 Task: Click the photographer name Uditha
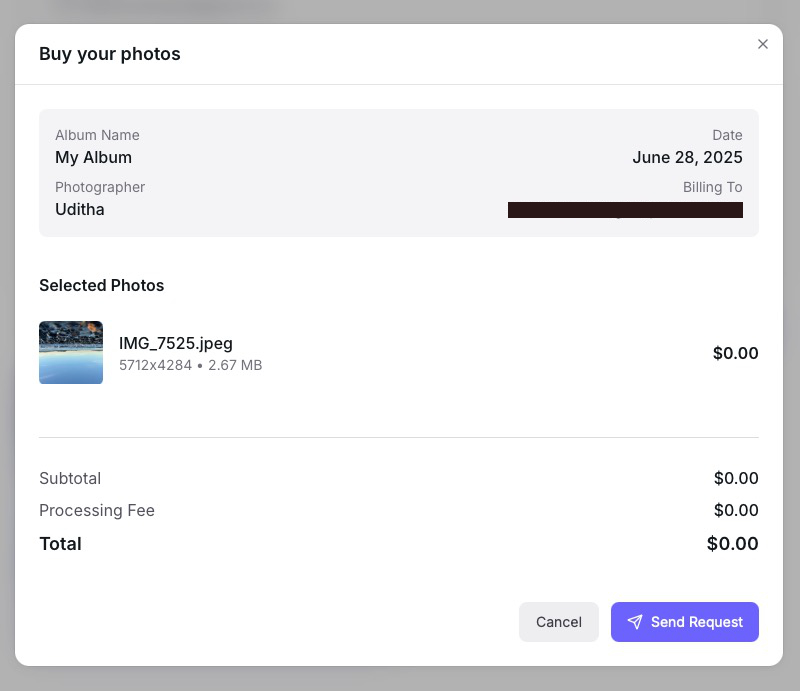[x=80, y=209]
